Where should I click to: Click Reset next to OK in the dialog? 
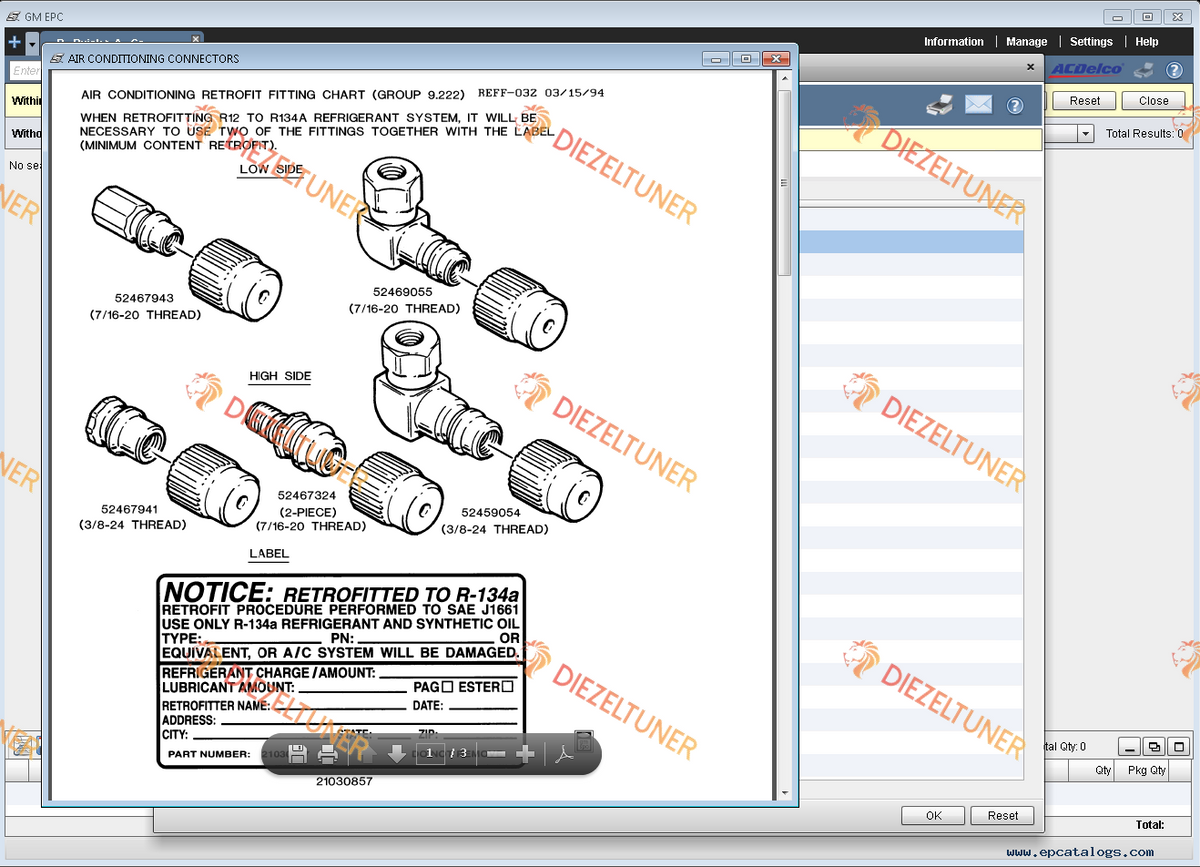[1003, 815]
